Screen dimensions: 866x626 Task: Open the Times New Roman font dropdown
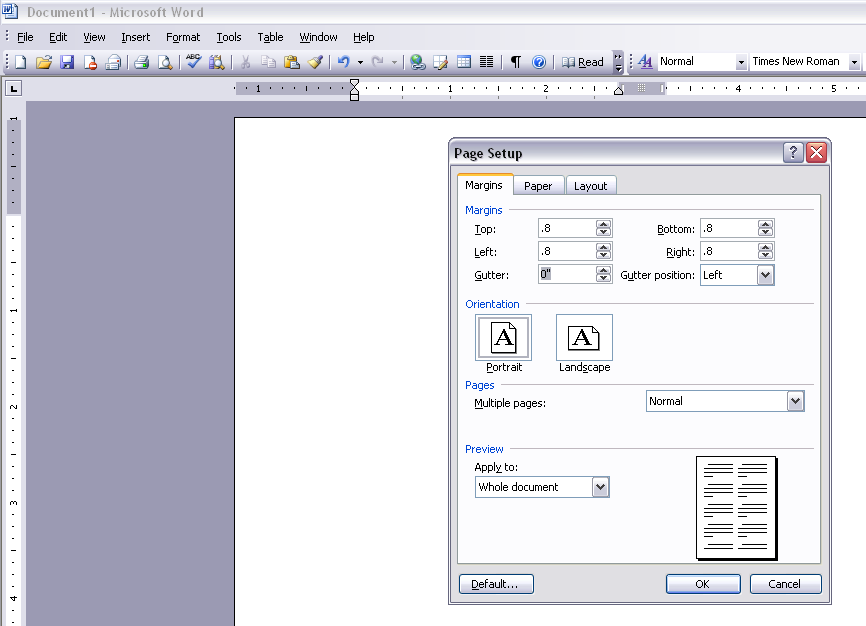point(854,62)
